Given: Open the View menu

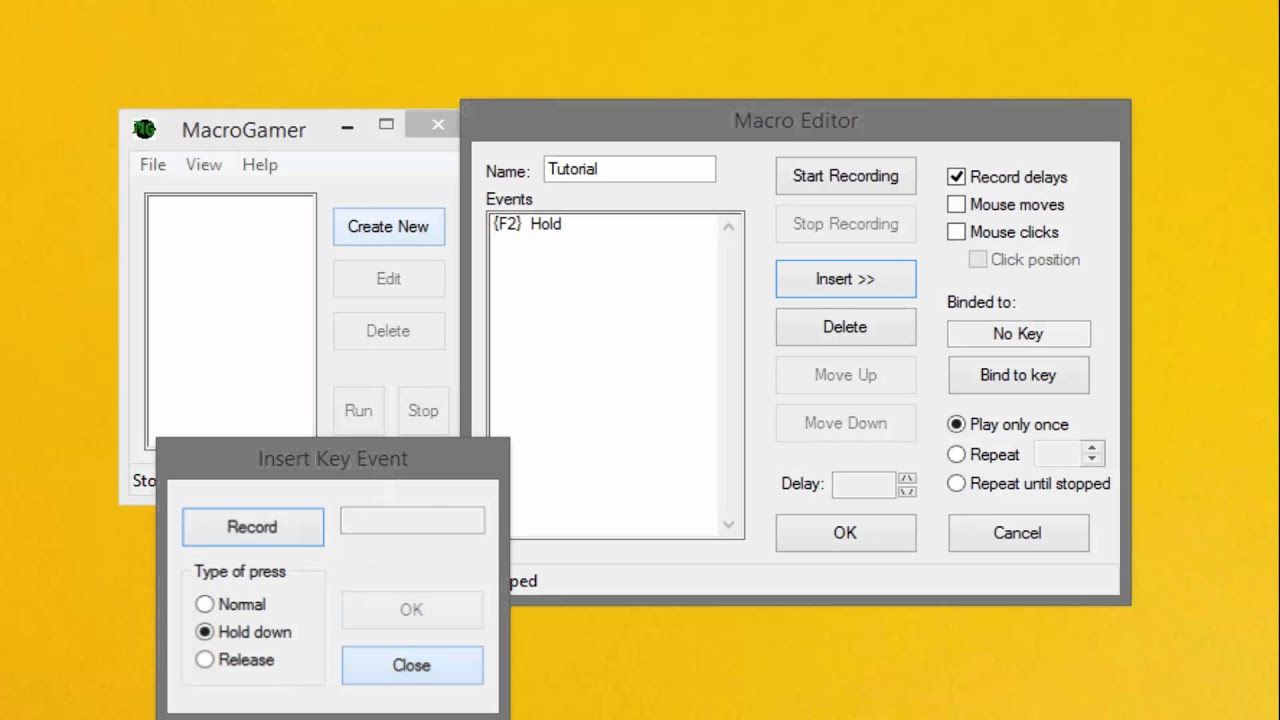Looking at the screenshot, I should click(204, 165).
